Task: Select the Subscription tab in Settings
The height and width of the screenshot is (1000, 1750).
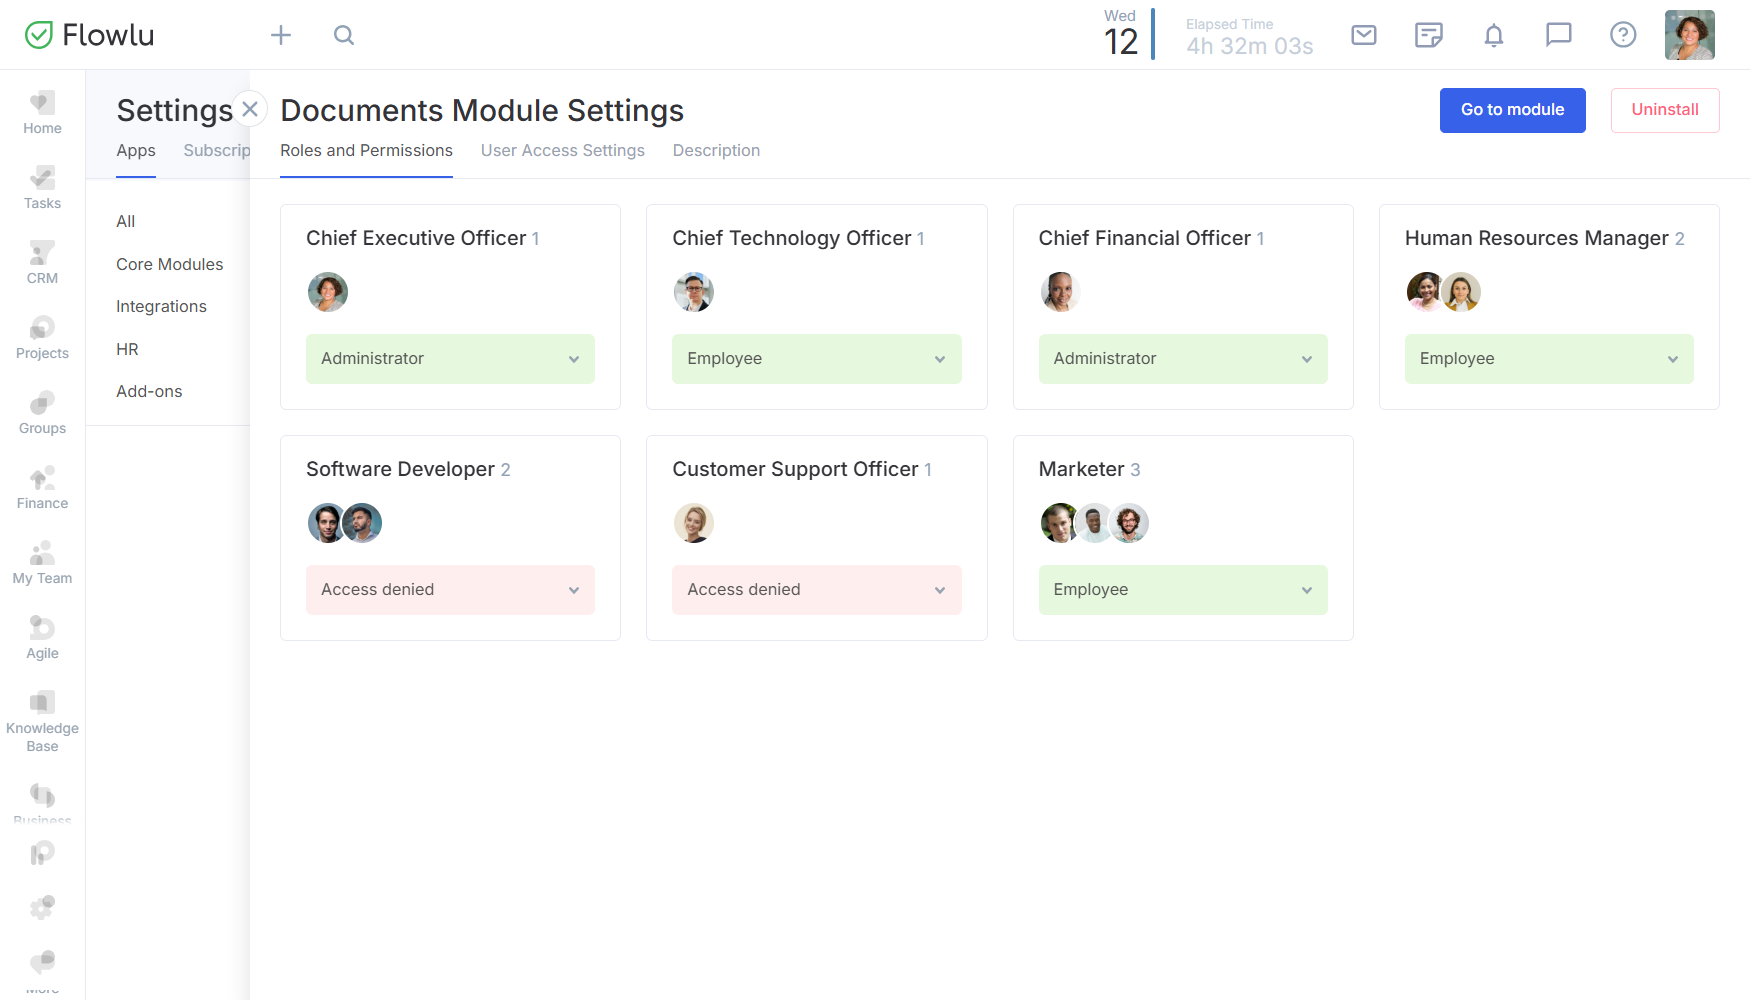Action: tap(216, 151)
